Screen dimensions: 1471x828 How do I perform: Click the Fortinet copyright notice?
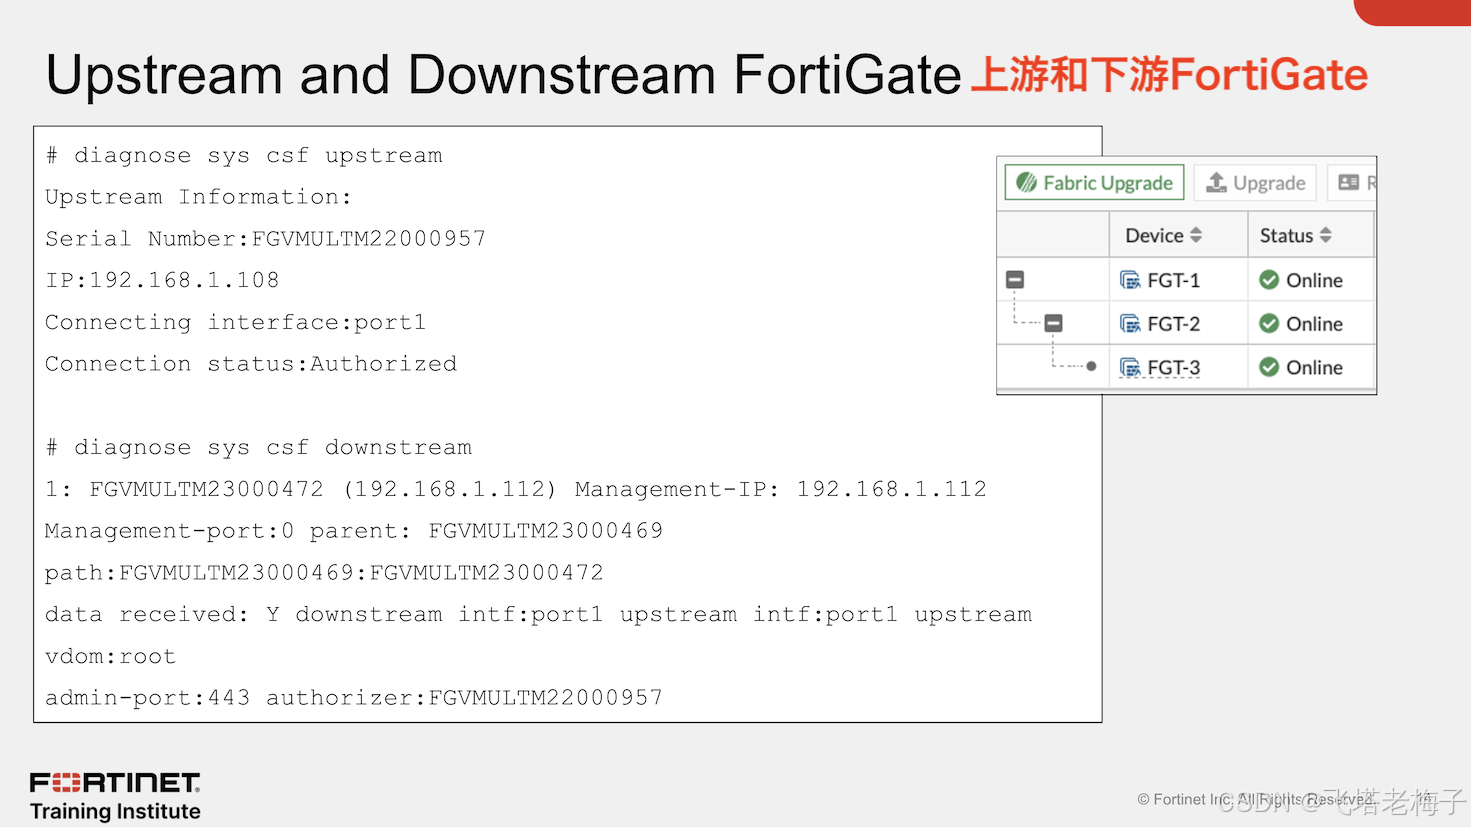point(1256,800)
